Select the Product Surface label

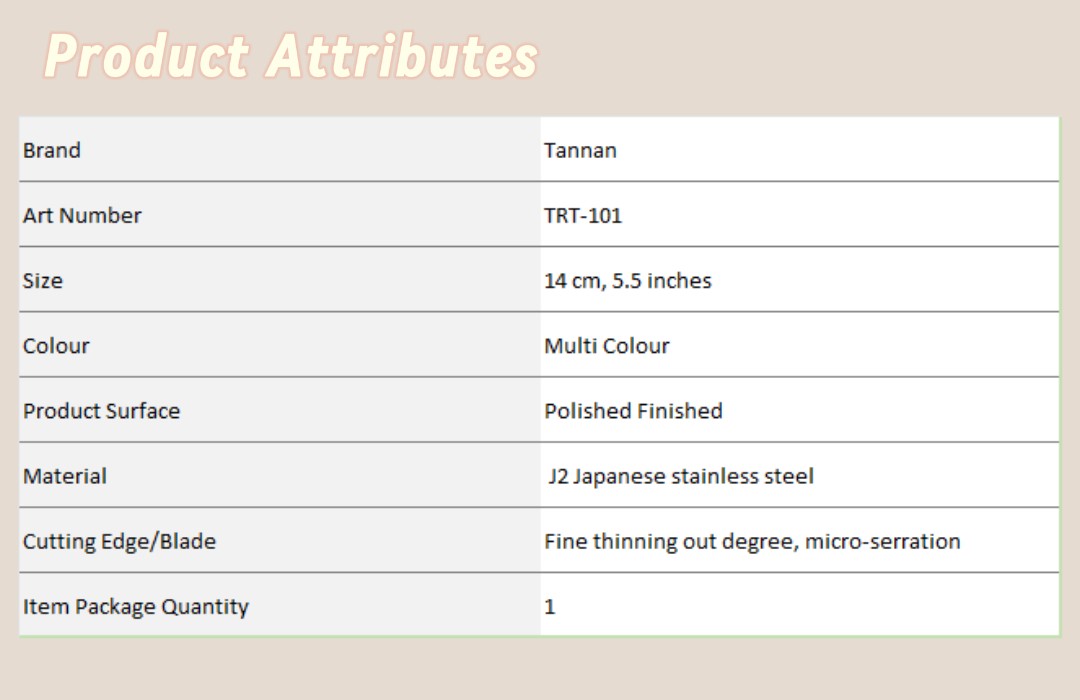tap(101, 411)
